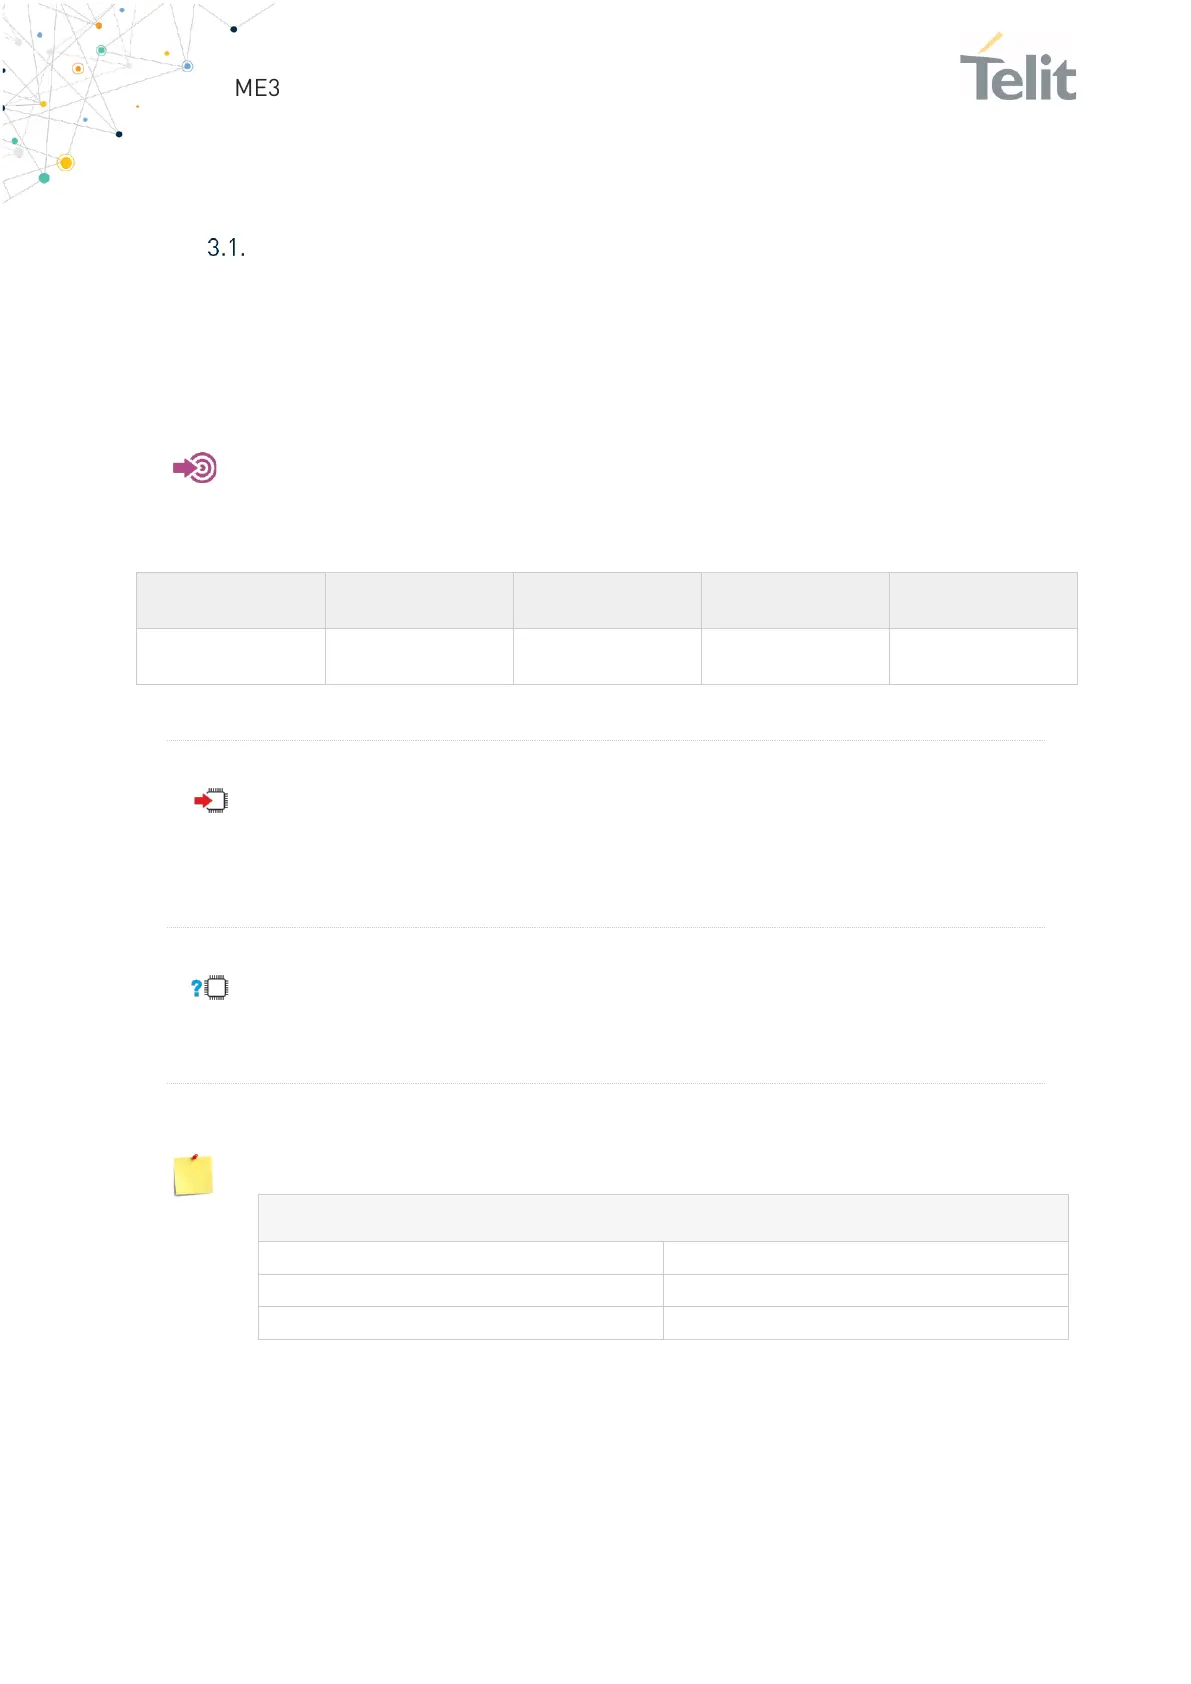Click the ME3 header text

[257, 88]
